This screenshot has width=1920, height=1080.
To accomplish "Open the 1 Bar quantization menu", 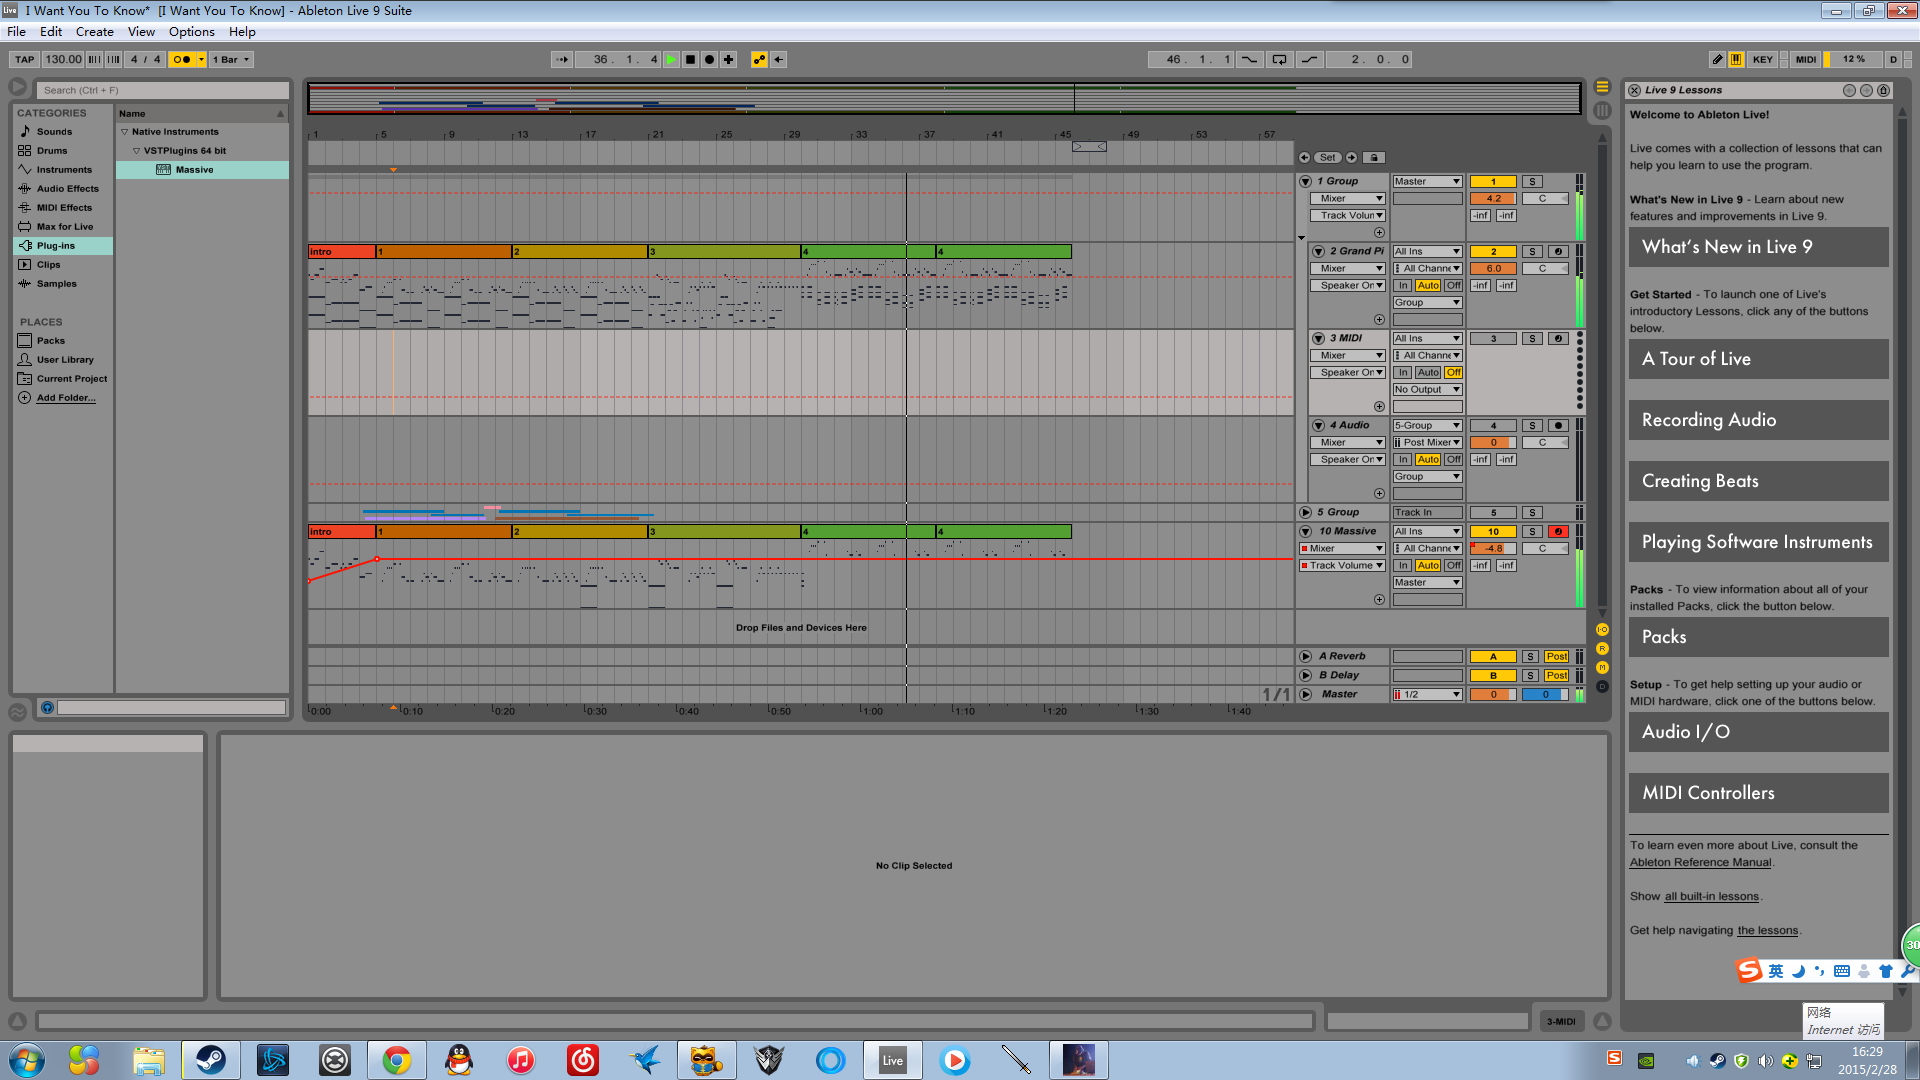I will 231,59.
